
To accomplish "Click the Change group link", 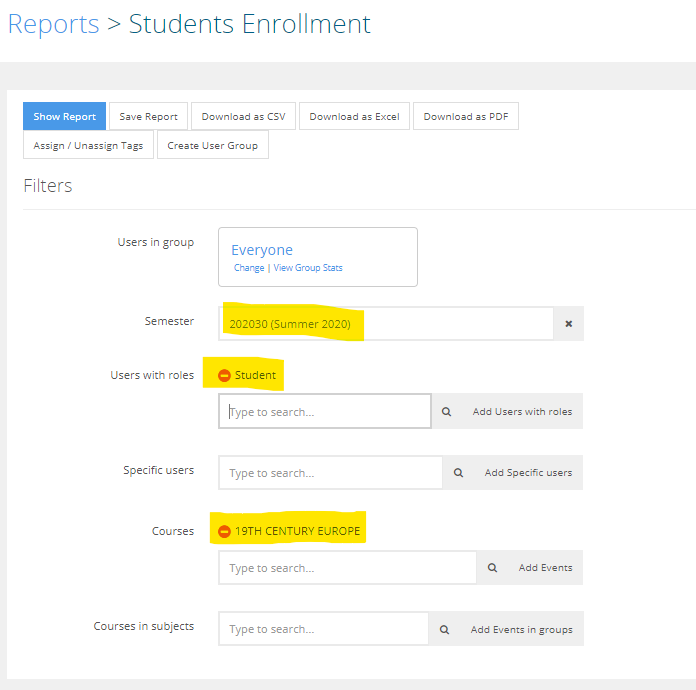I will click(249, 268).
